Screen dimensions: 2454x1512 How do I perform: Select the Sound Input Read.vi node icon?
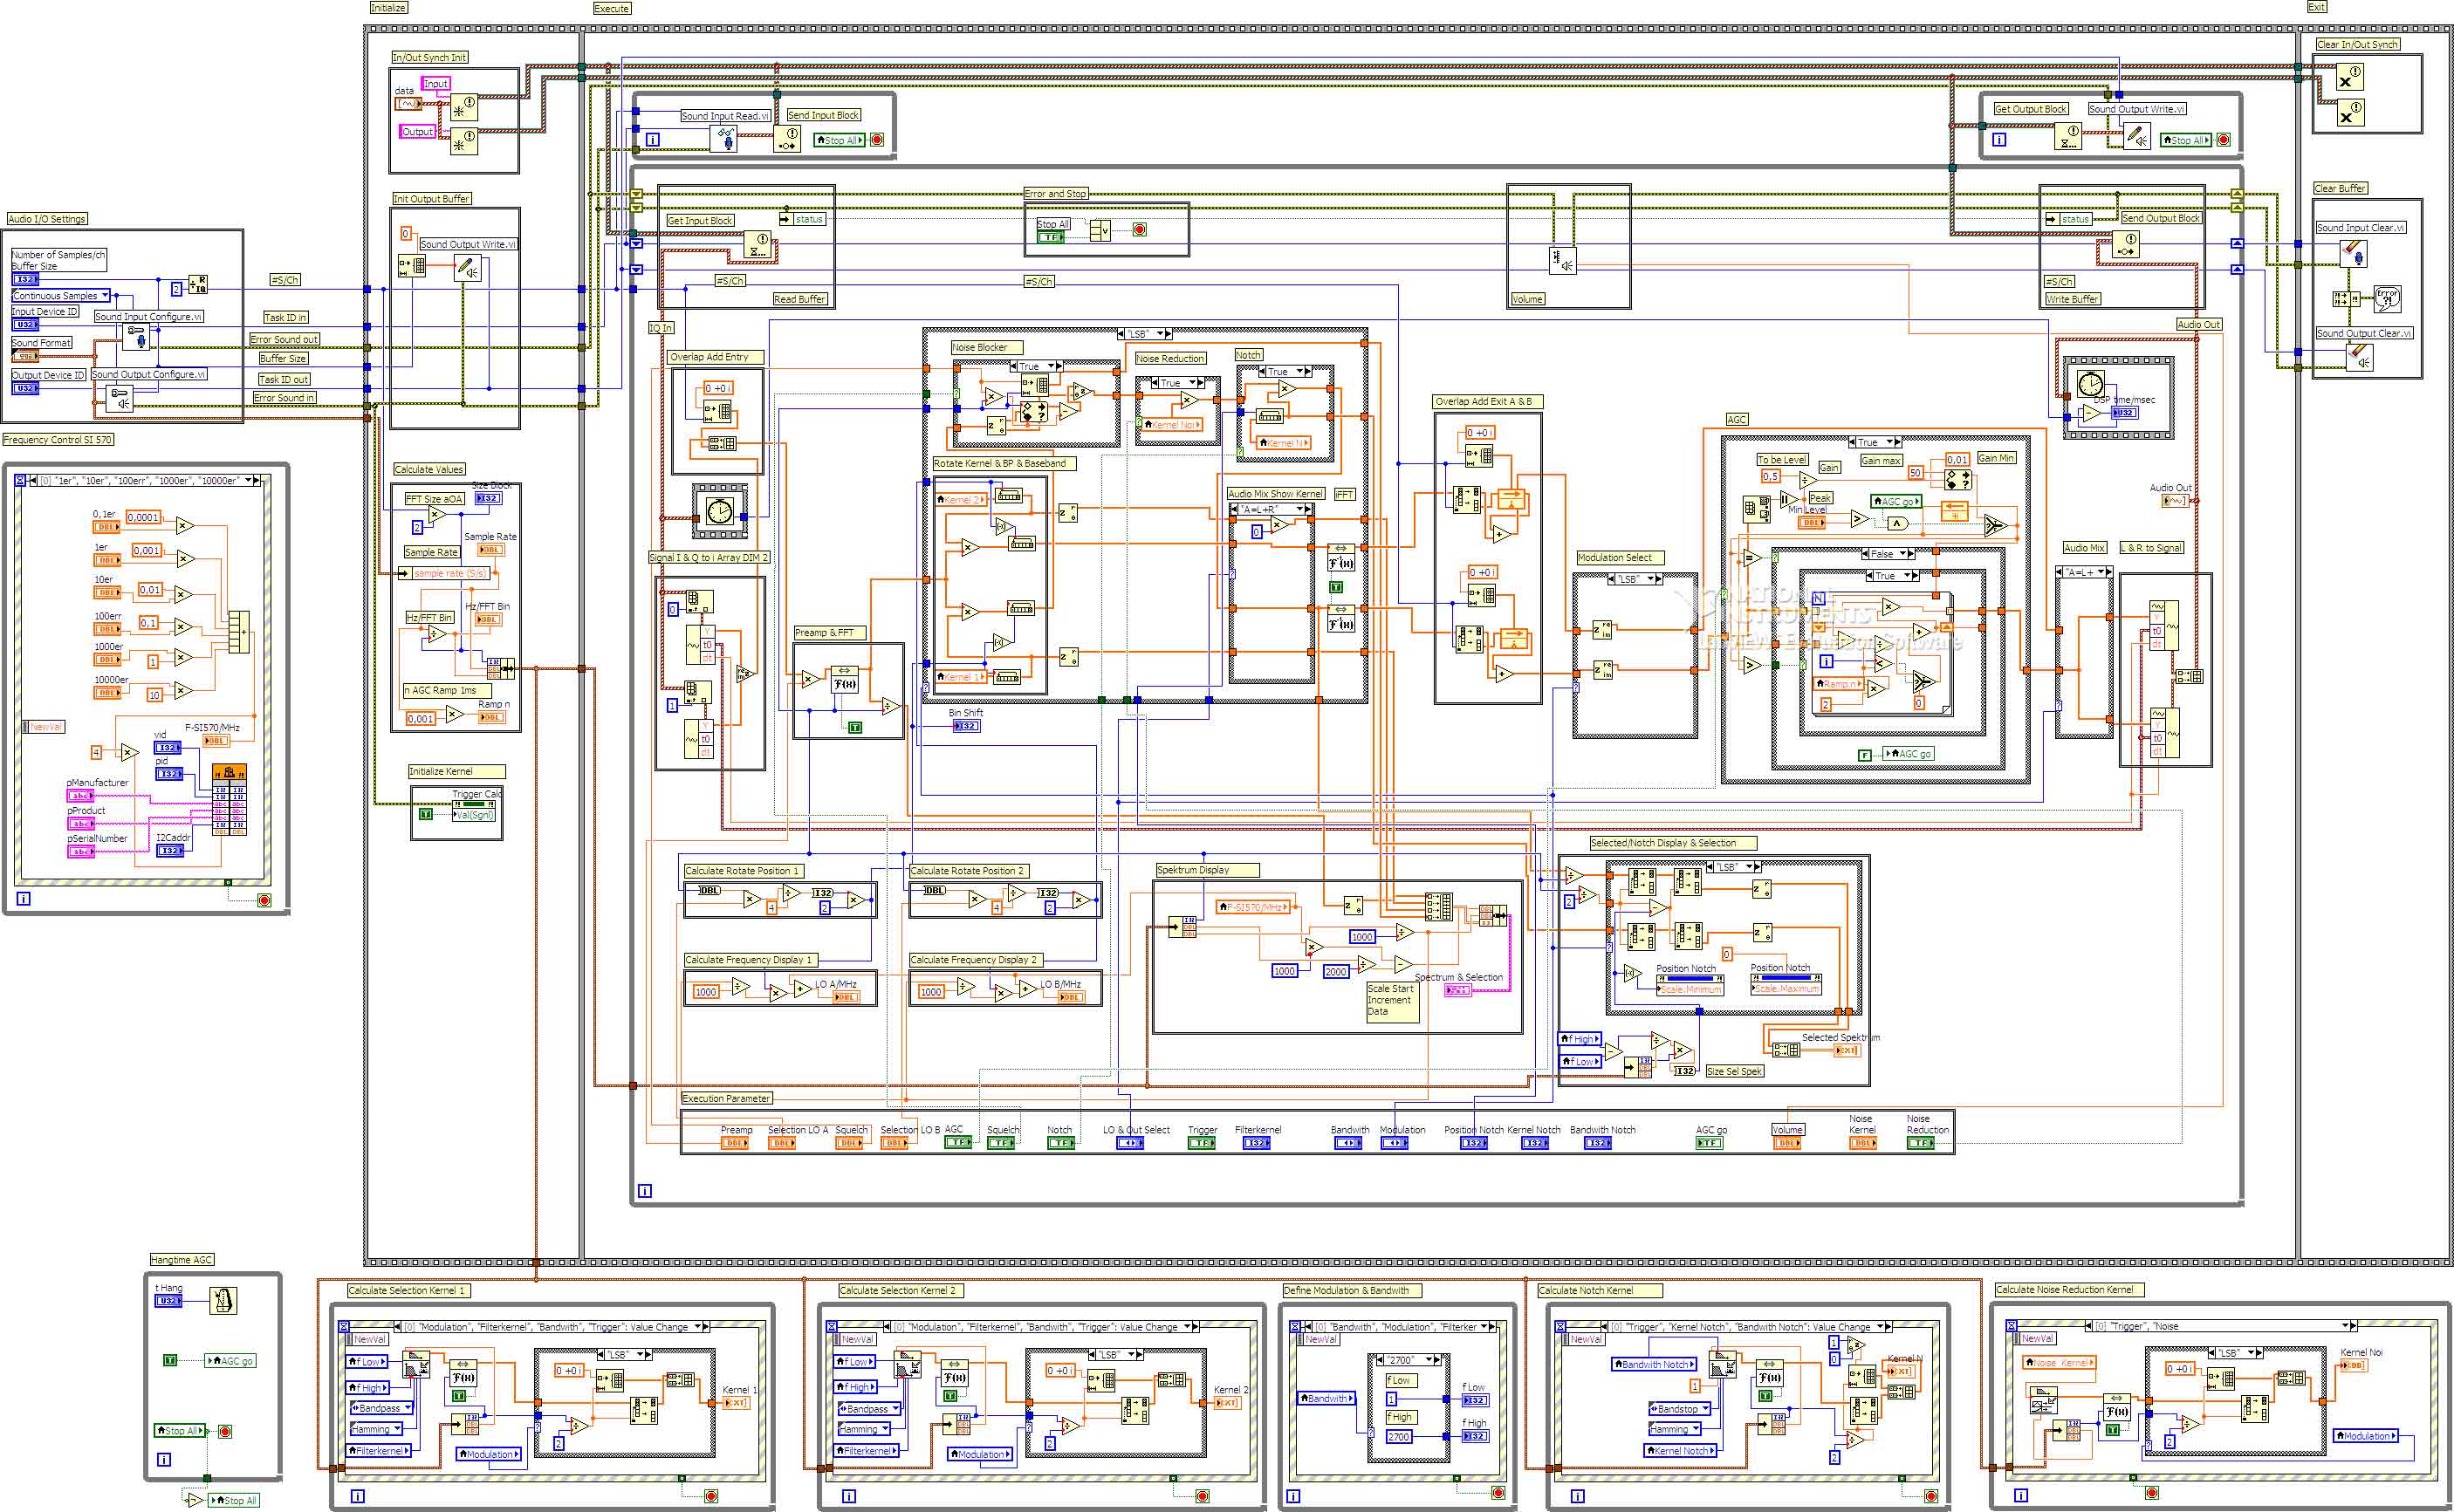tap(724, 139)
